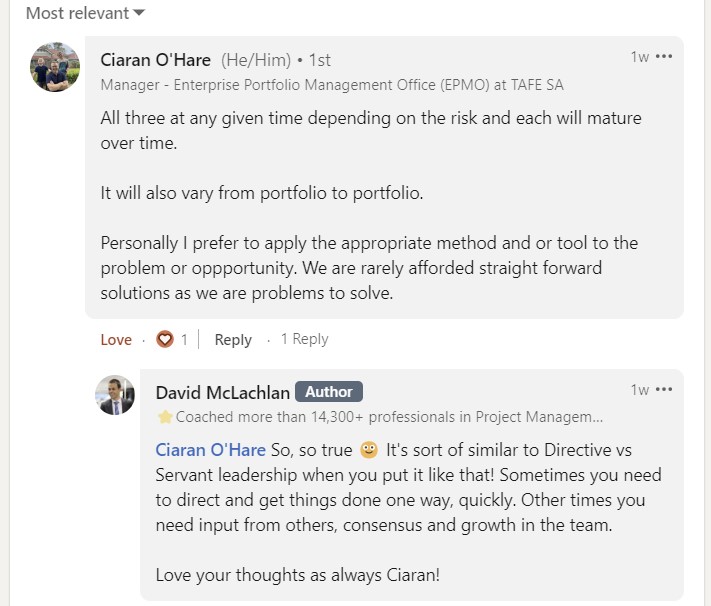Open more options on David's reply
711x606 pixels.
tap(664, 390)
